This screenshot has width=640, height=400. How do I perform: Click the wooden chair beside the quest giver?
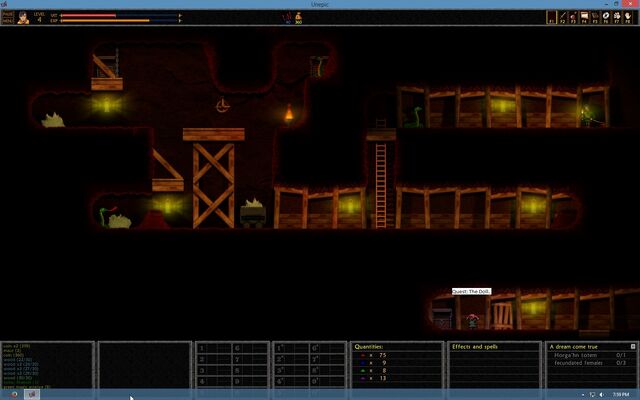click(502, 316)
